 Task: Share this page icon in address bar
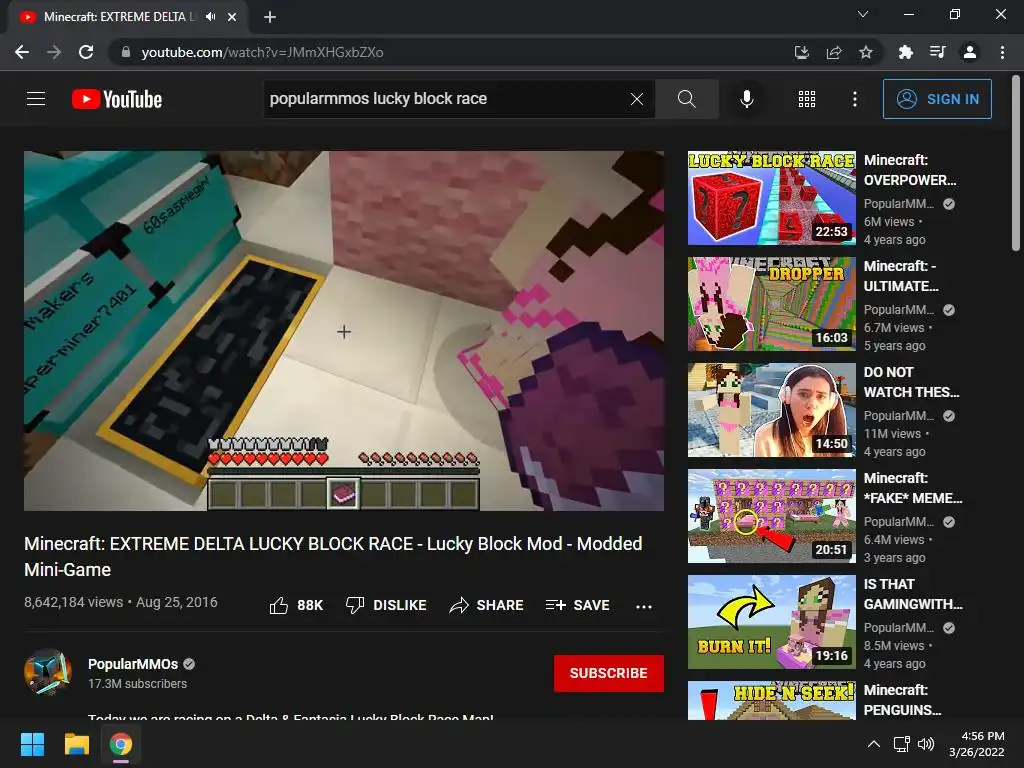834,52
